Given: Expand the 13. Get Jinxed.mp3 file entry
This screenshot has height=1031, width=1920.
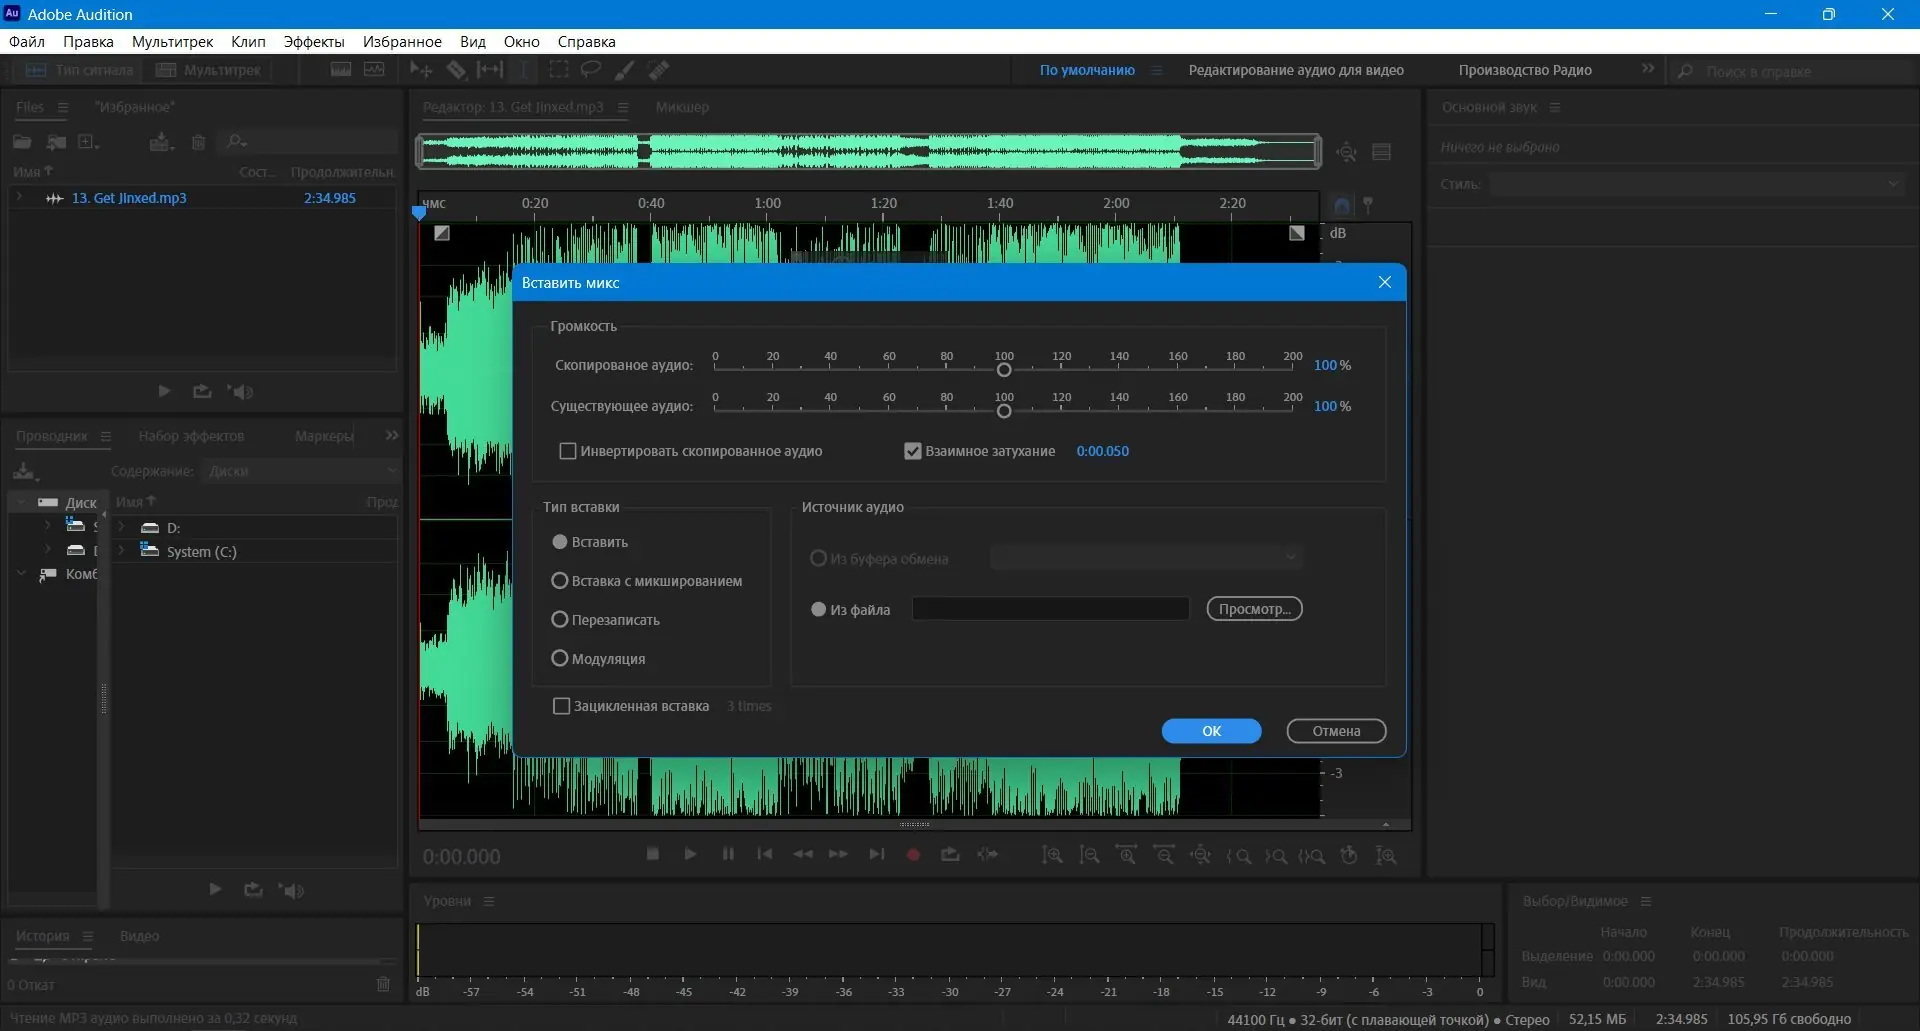Looking at the screenshot, I should click(19, 198).
